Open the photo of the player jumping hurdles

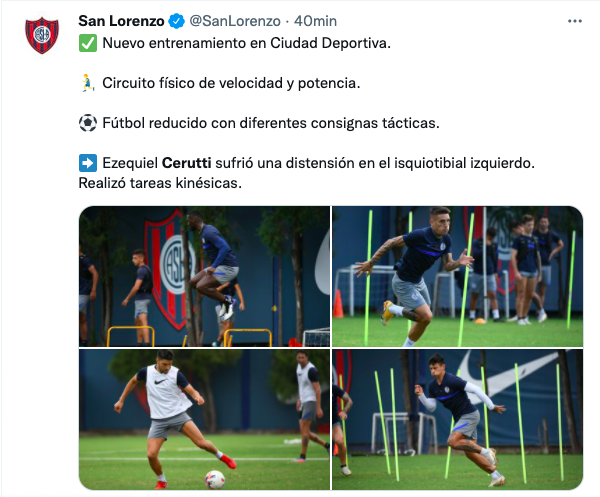[x=204, y=276]
